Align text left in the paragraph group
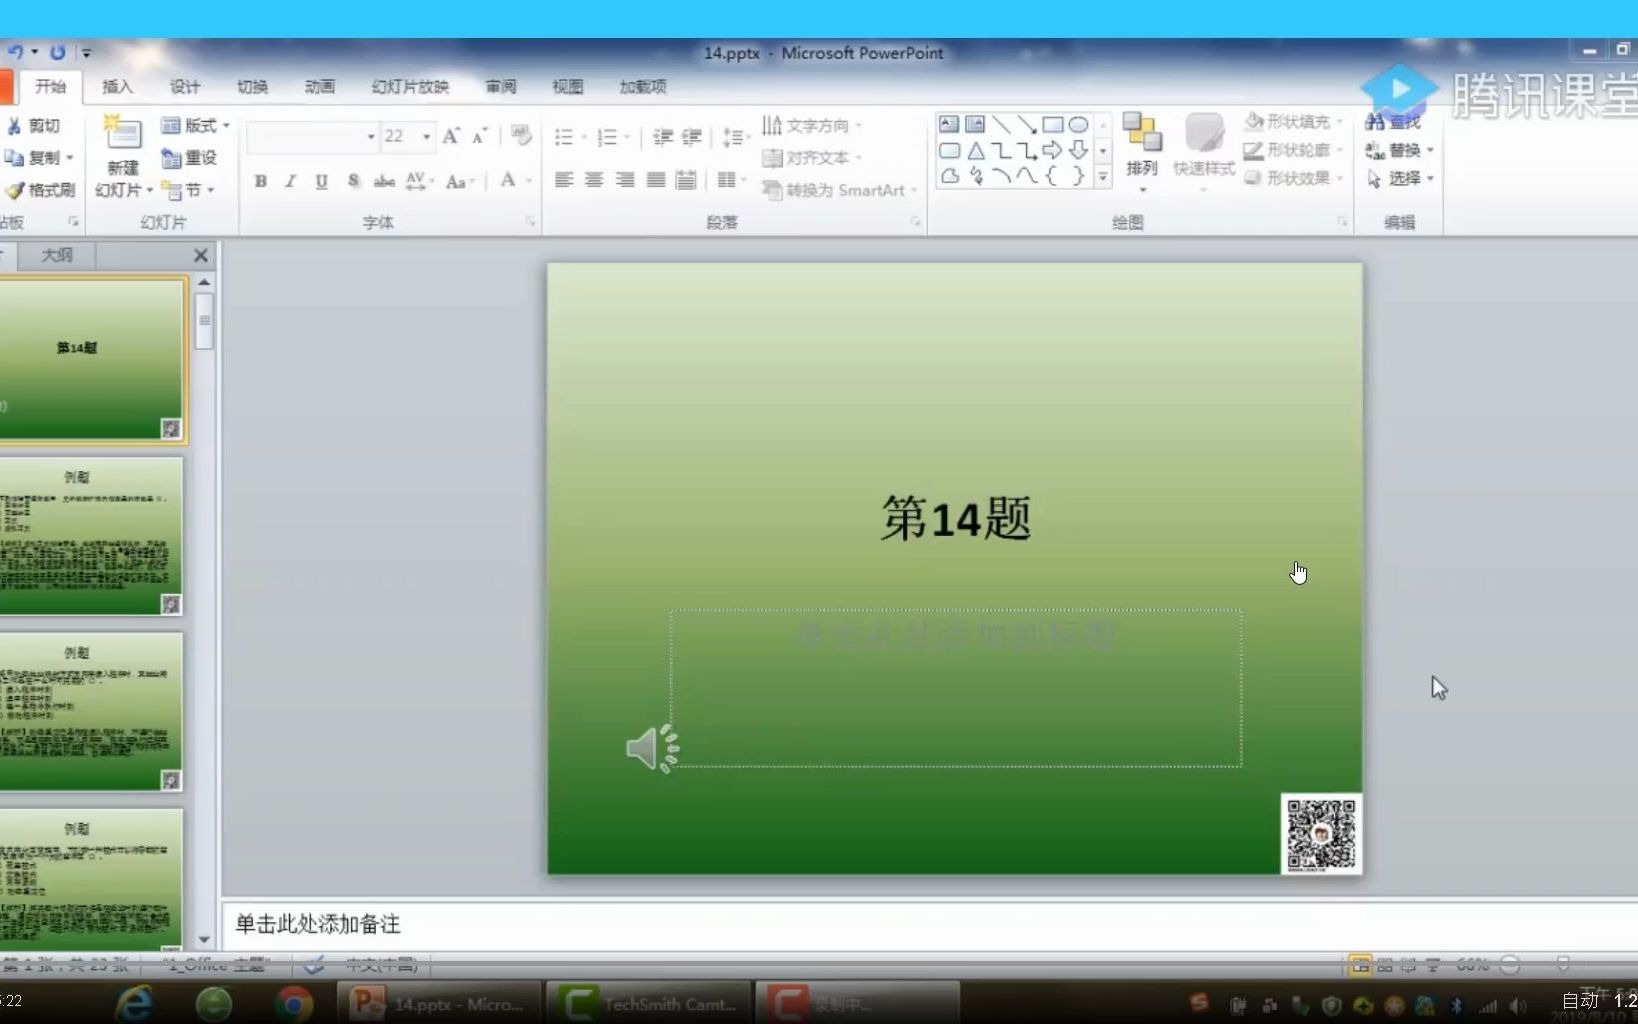The image size is (1638, 1024). (564, 180)
